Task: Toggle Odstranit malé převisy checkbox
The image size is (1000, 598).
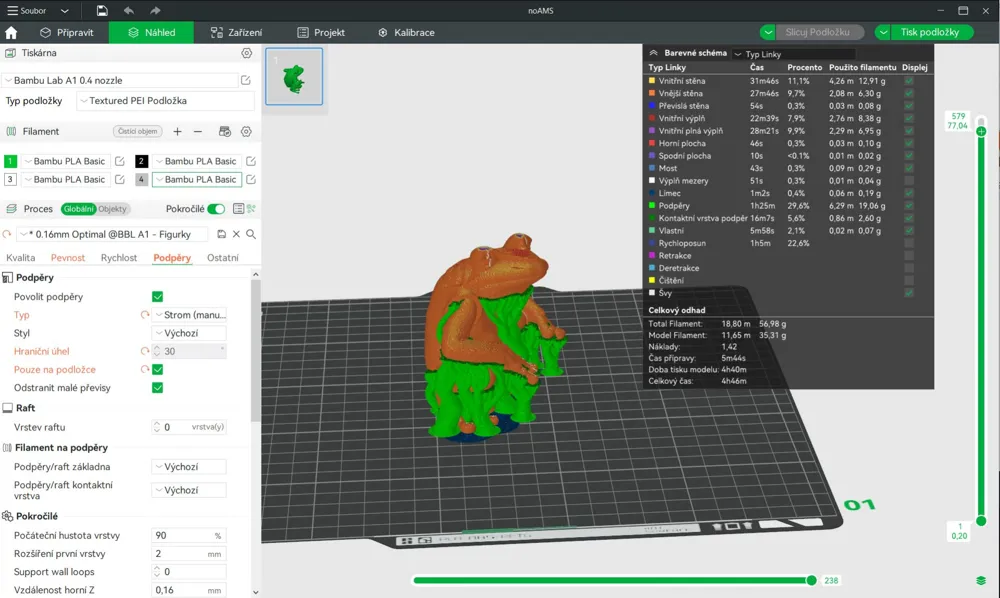Action: click(x=158, y=388)
